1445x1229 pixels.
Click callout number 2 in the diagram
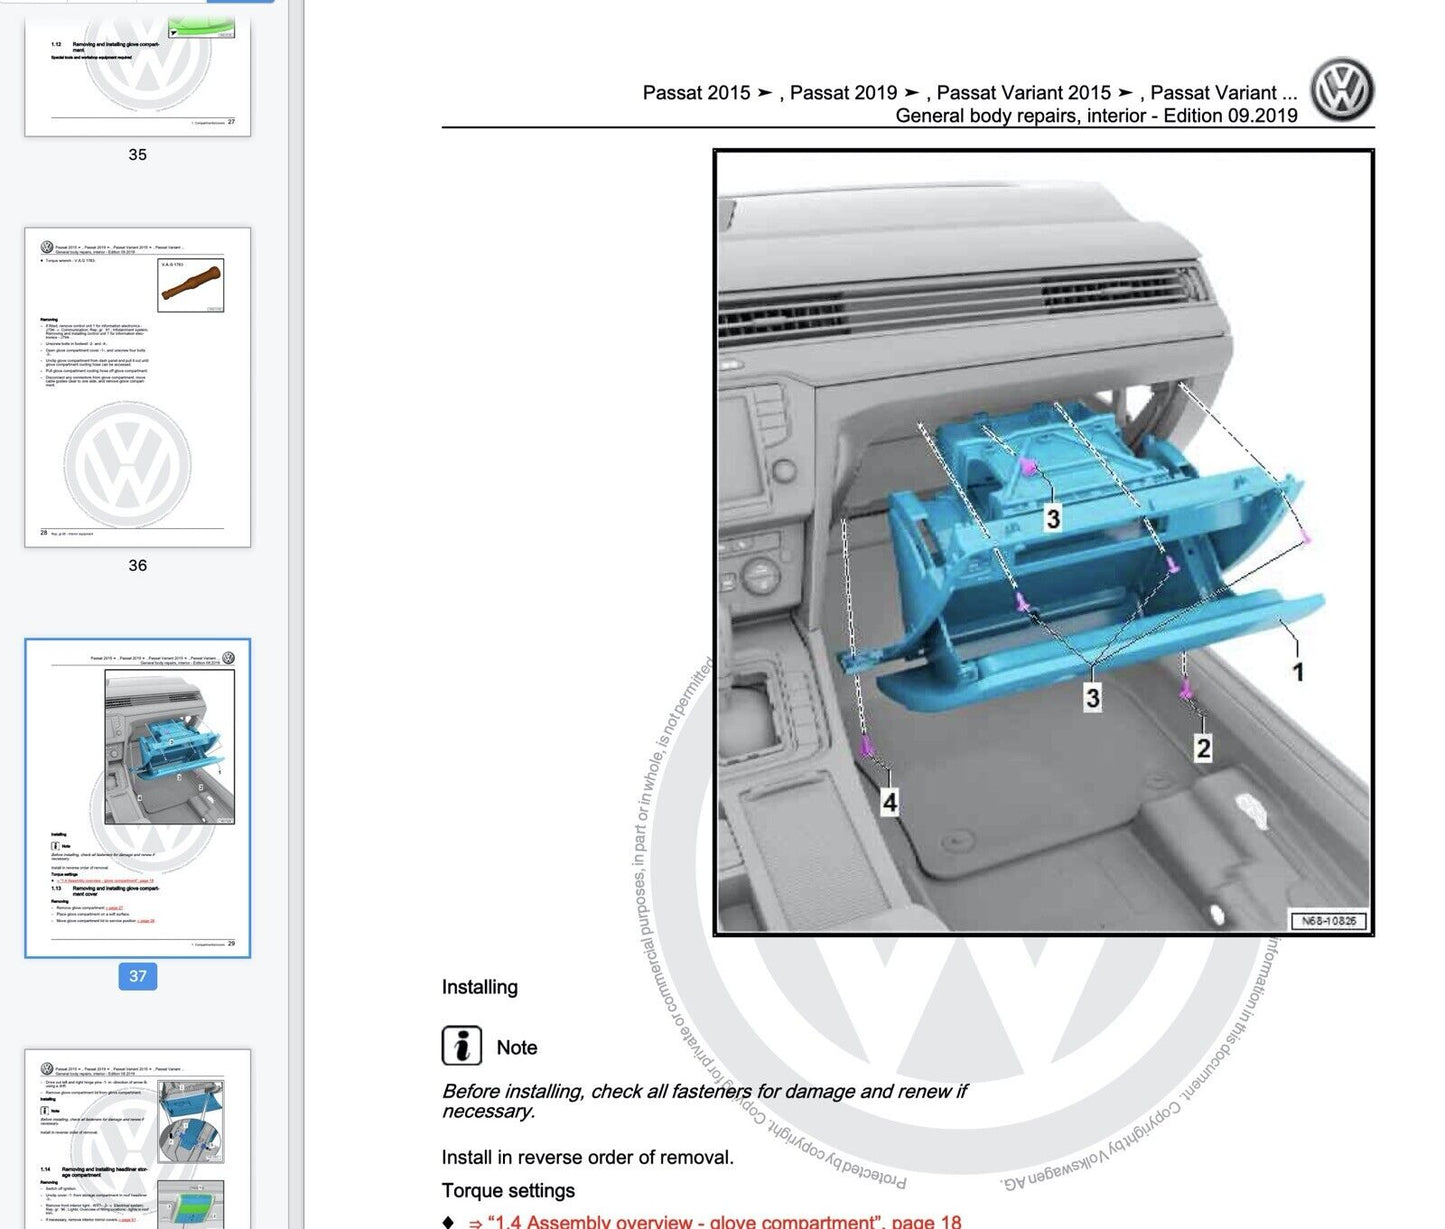click(1203, 748)
